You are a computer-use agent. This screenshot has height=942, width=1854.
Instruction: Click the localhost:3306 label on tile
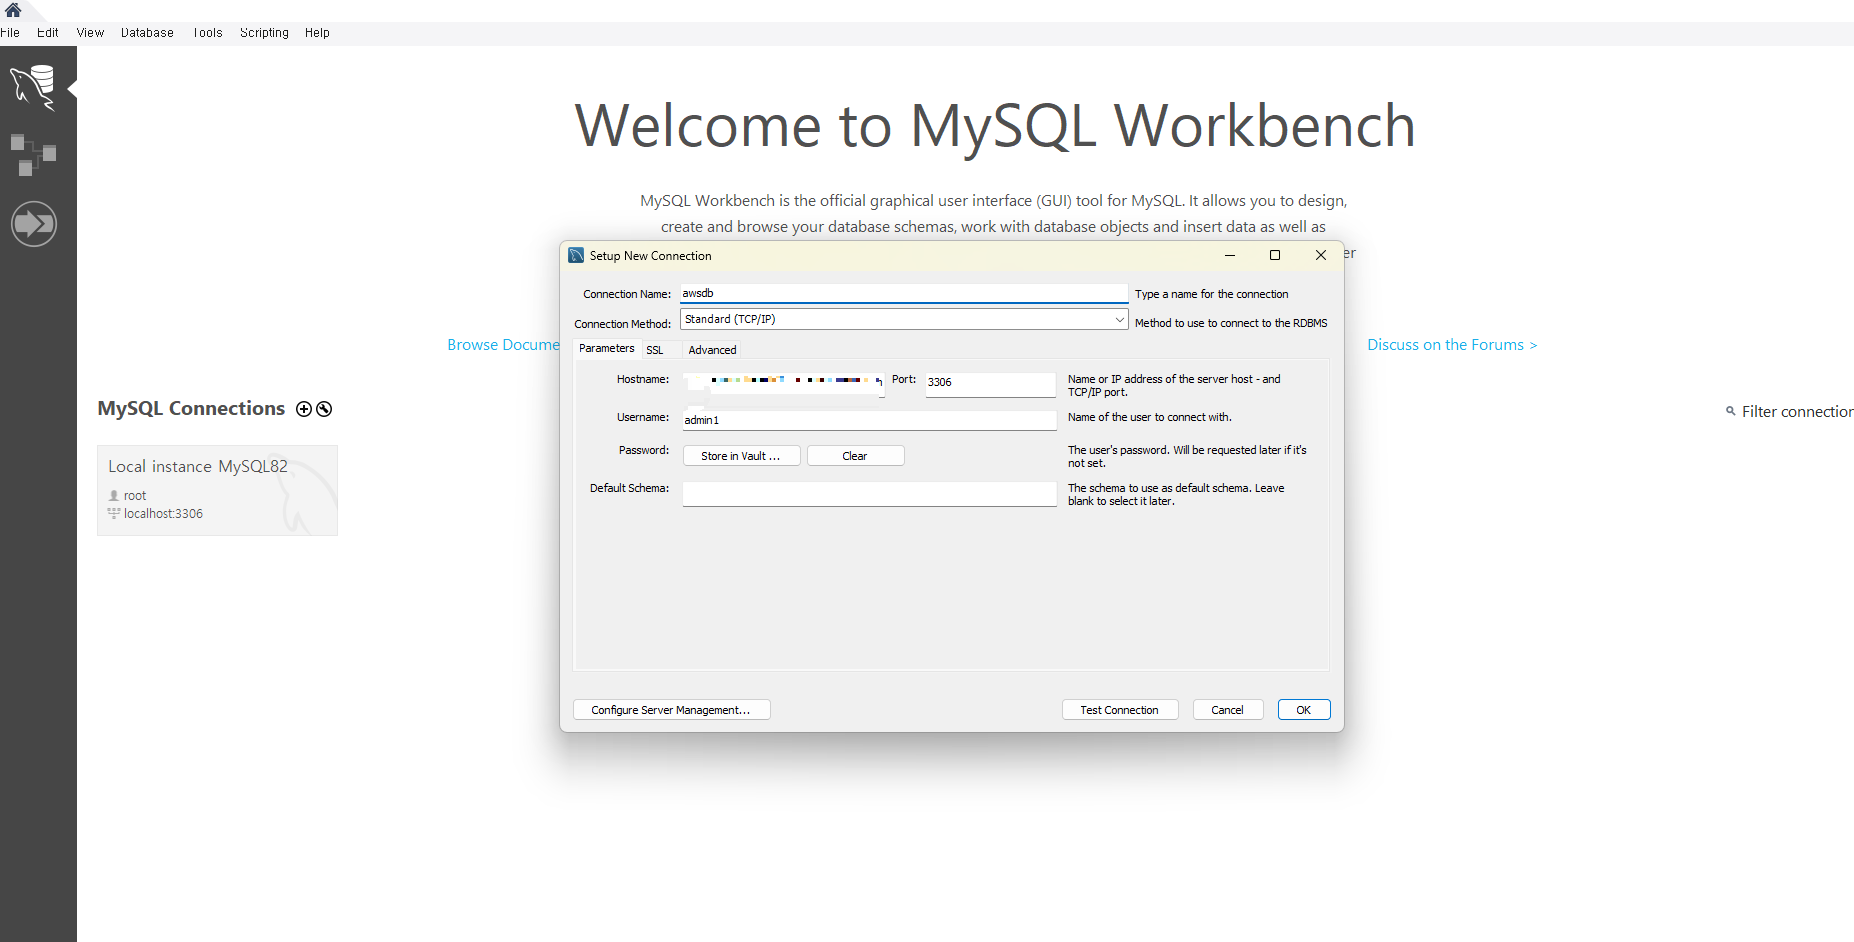pyautogui.click(x=163, y=514)
